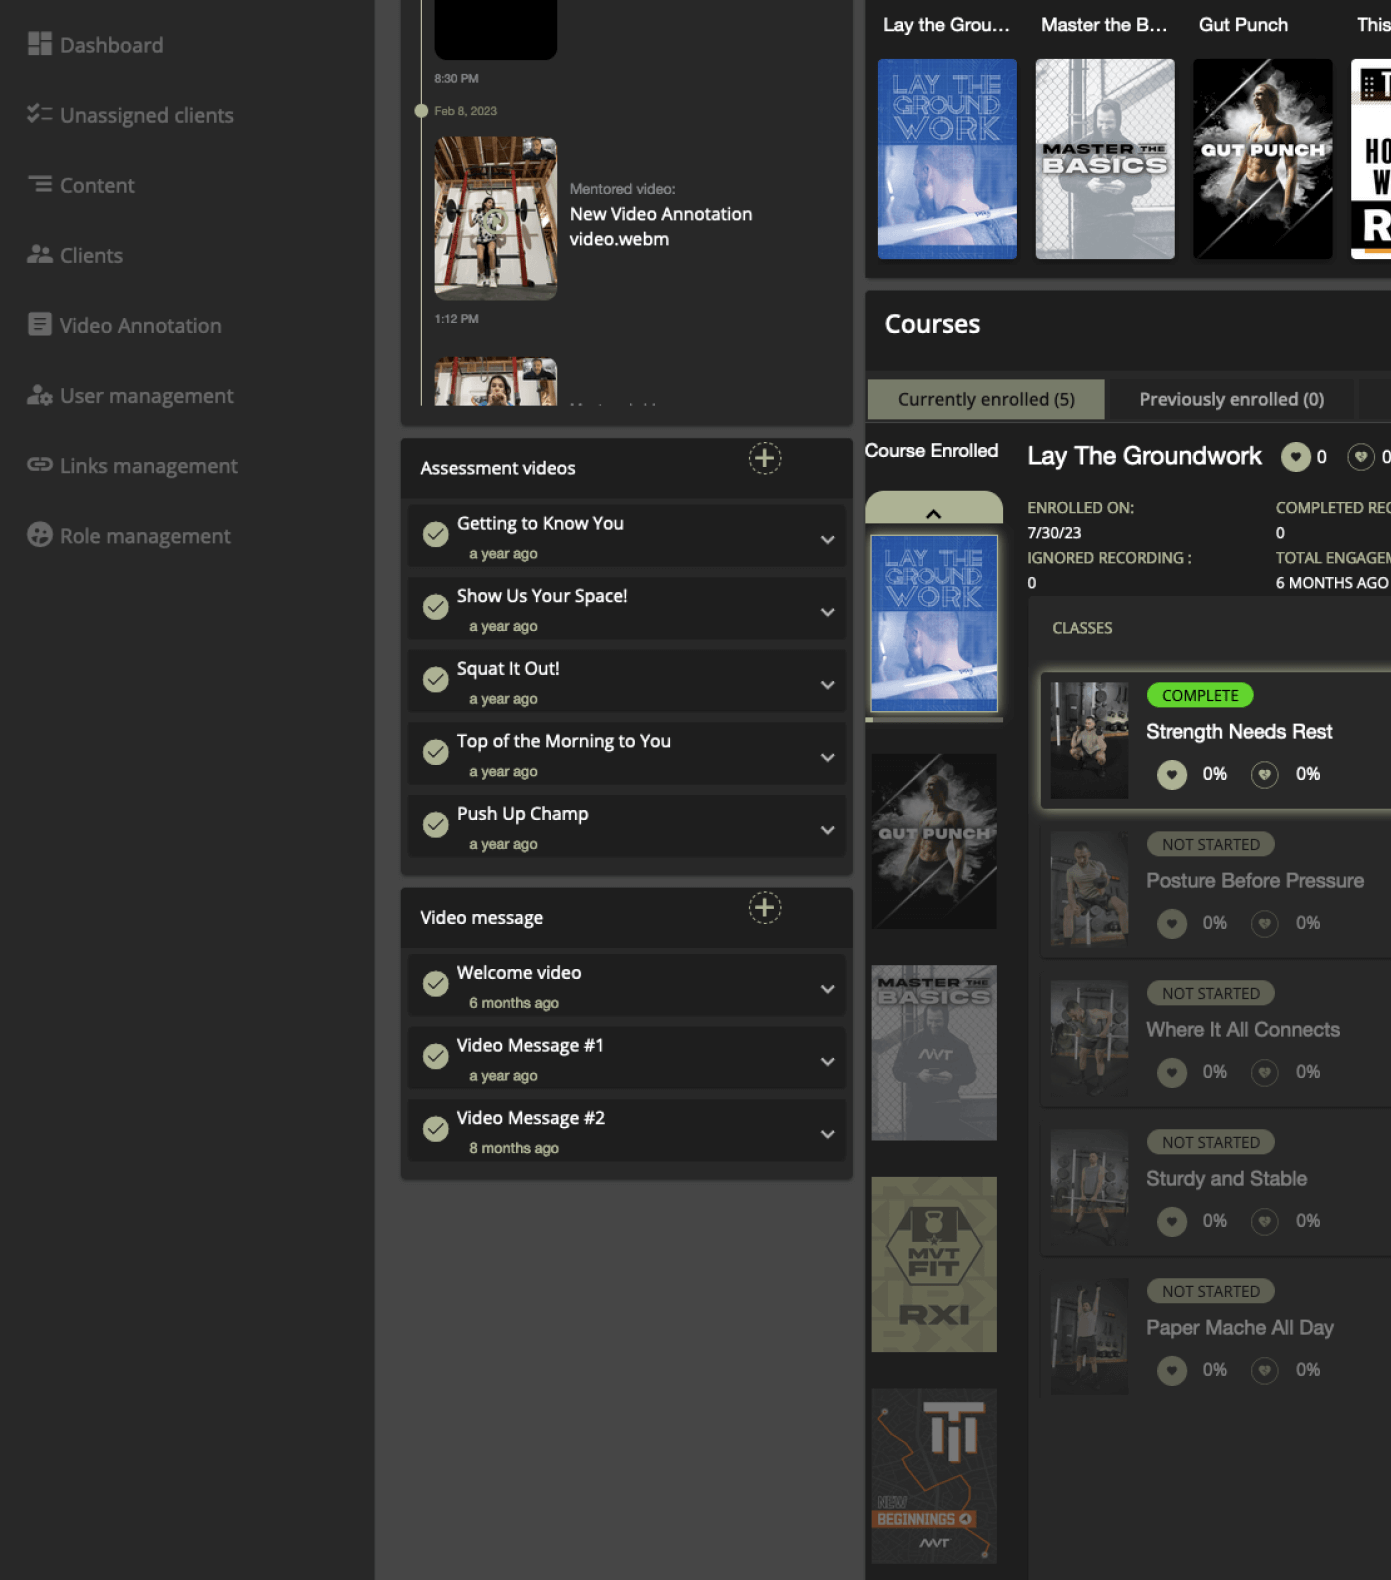Viewport: 1391px width, 1580px height.
Task: Click heart icon next to Lay The Groundwork title
Action: 1296,457
